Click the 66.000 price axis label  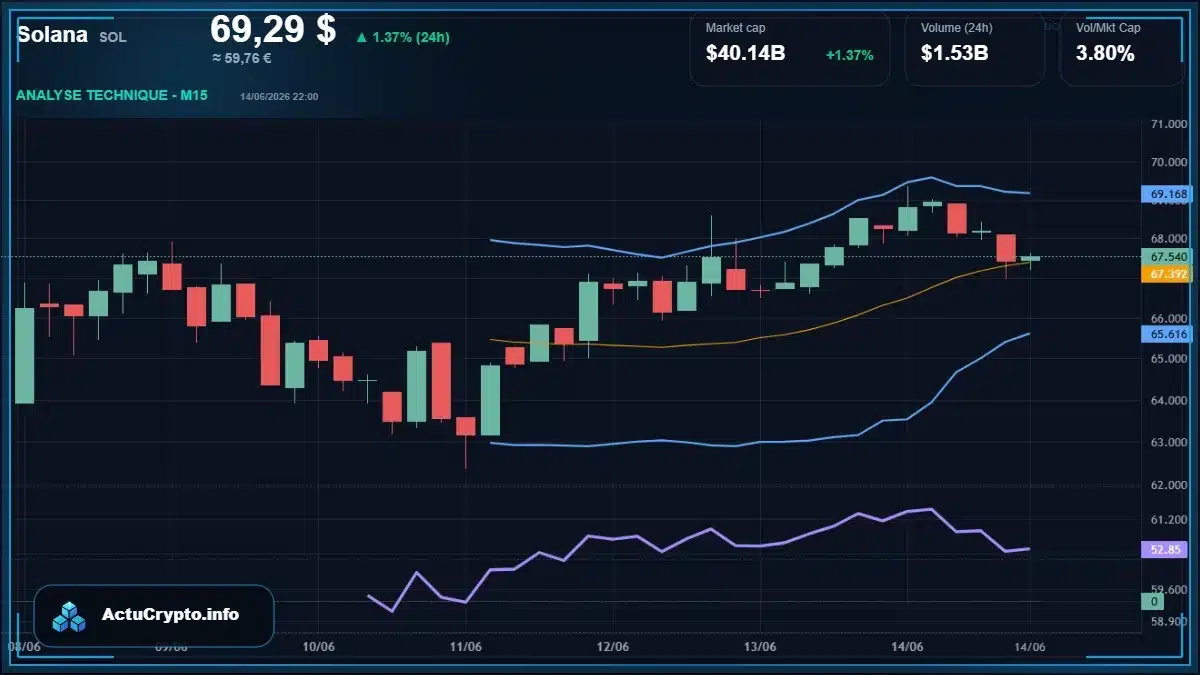coord(1169,318)
